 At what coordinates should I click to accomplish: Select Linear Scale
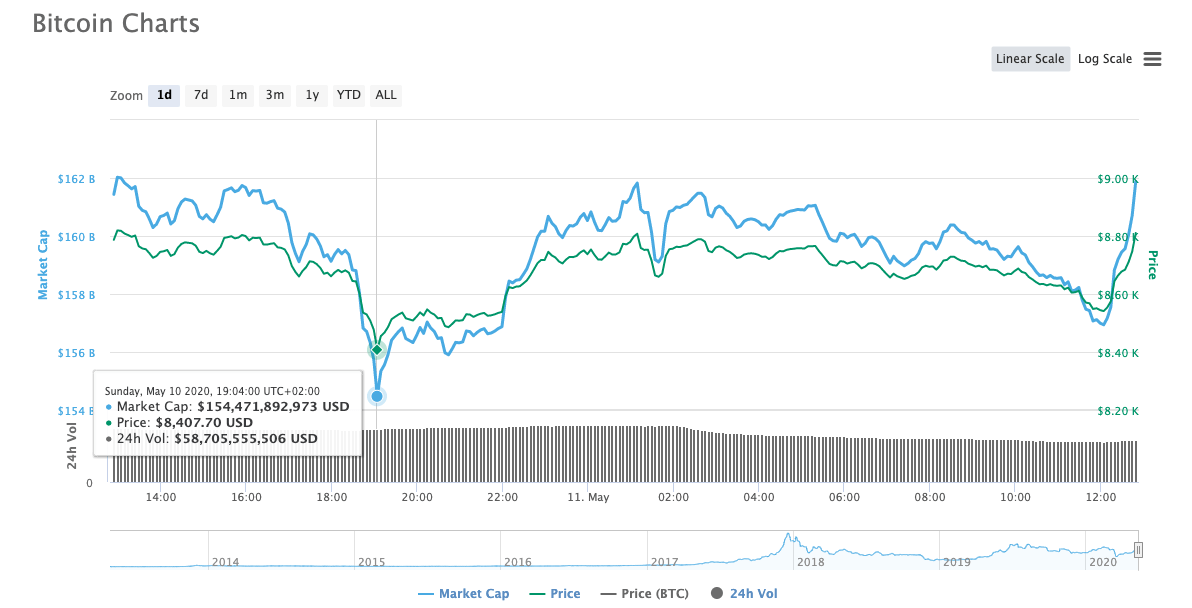tap(1030, 59)
